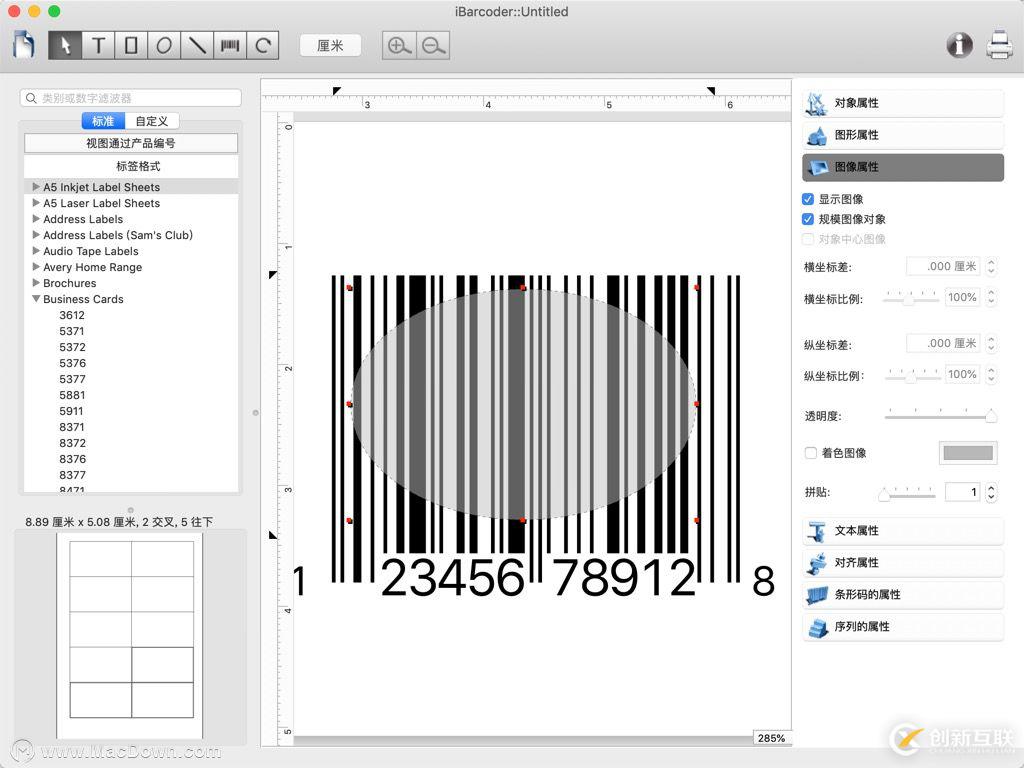Uncheck the 显示图像 checkbox

(807, 199)
